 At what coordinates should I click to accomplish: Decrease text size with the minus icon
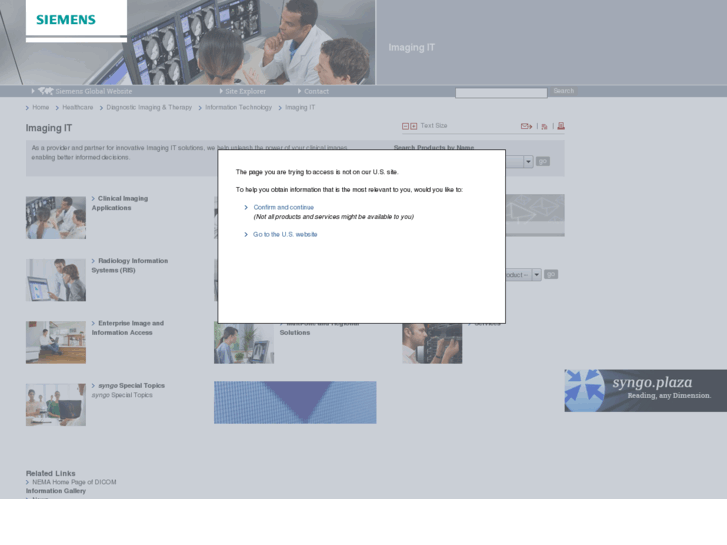(405, 126)
